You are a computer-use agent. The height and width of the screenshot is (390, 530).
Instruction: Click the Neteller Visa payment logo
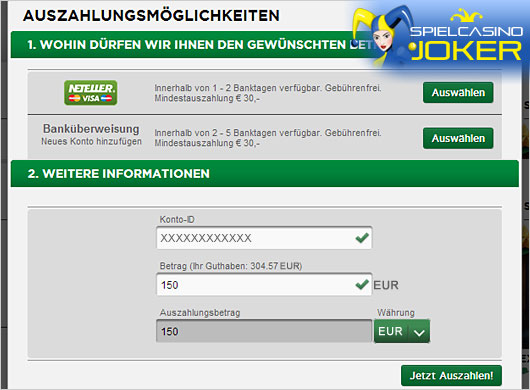(x=91, y=93)
